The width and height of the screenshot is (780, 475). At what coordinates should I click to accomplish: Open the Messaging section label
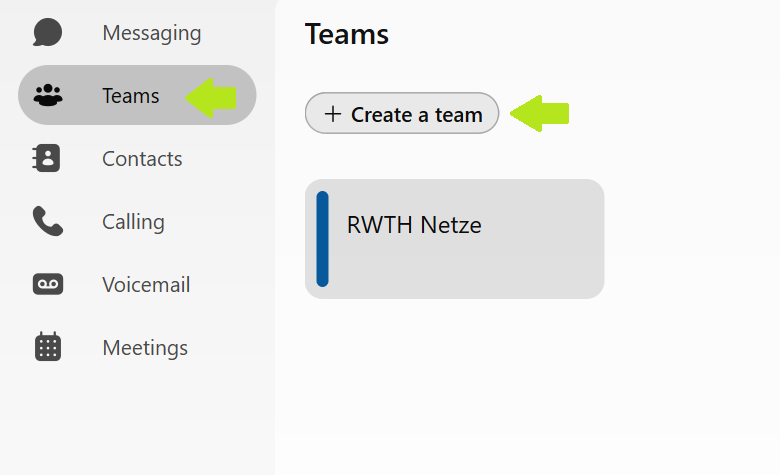pos(151,33)
